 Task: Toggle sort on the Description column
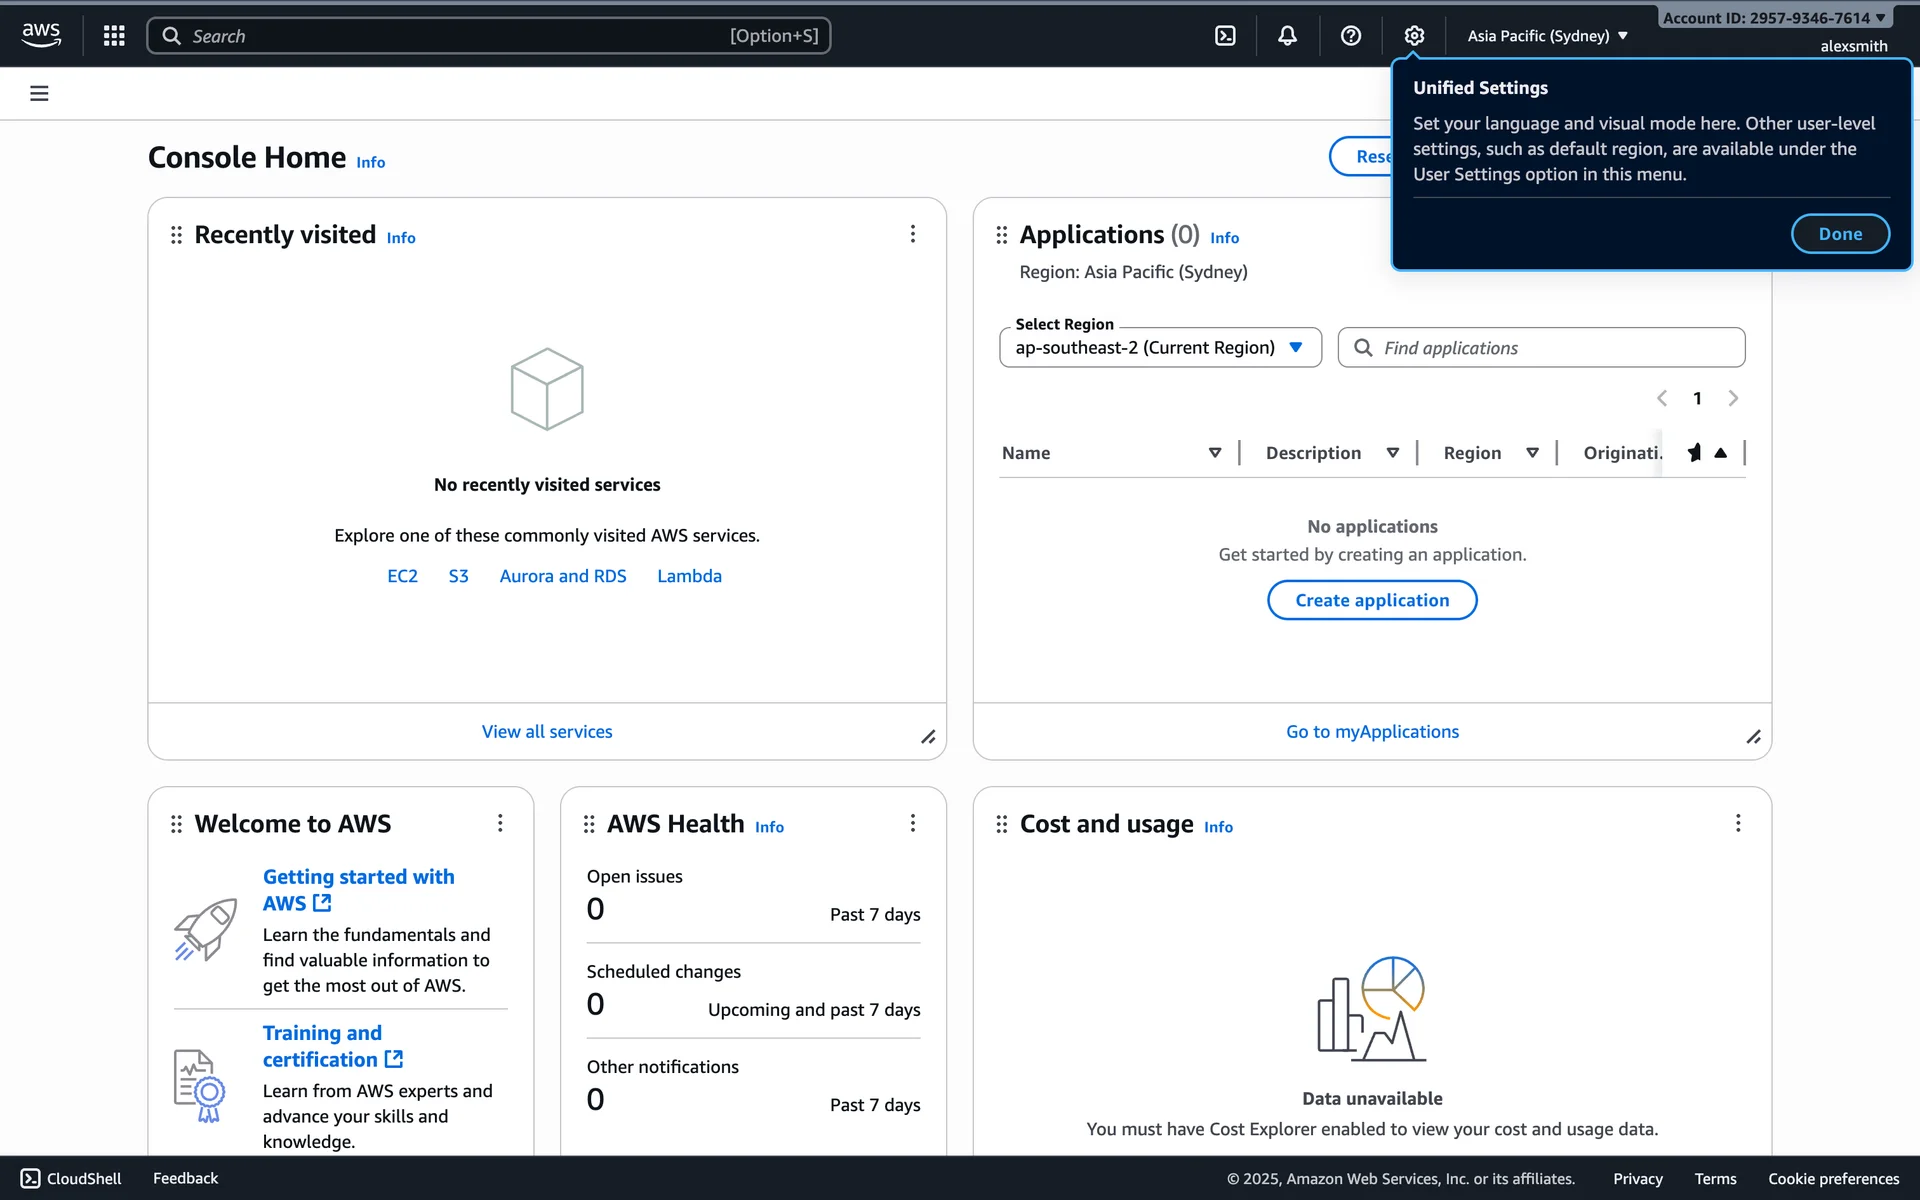1392,453
